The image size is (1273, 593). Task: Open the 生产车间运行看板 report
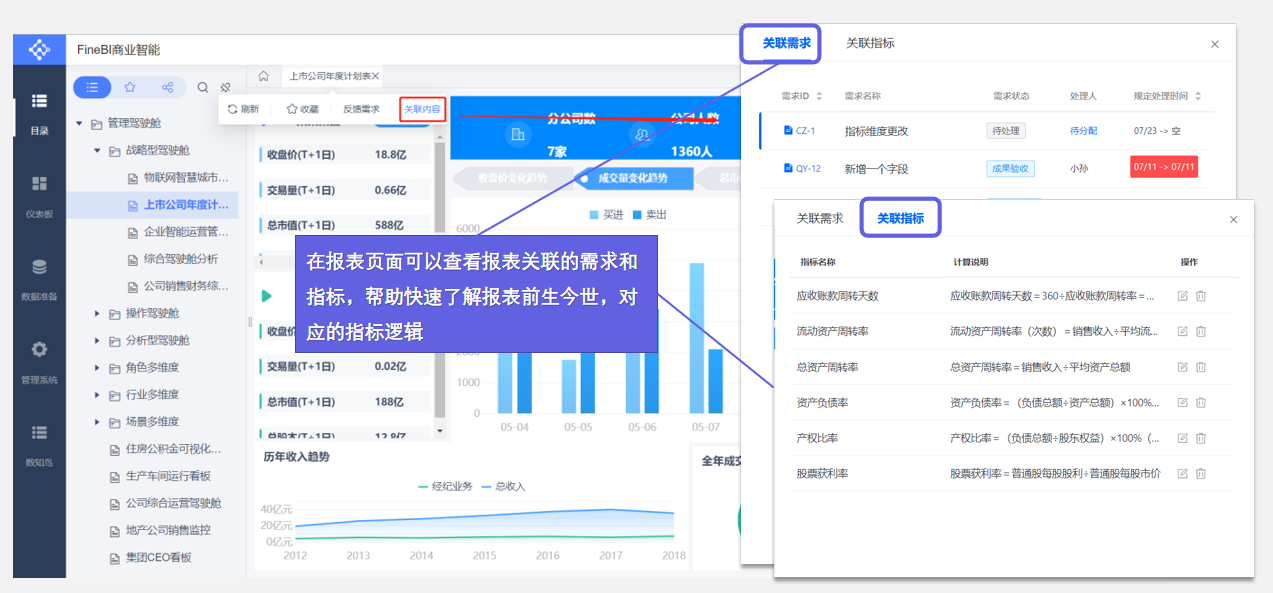pyautogui.click(x=160, y=476)
